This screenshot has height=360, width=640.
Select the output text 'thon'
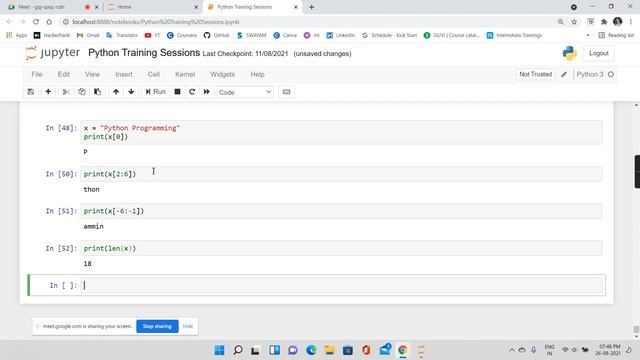[91, 189]
